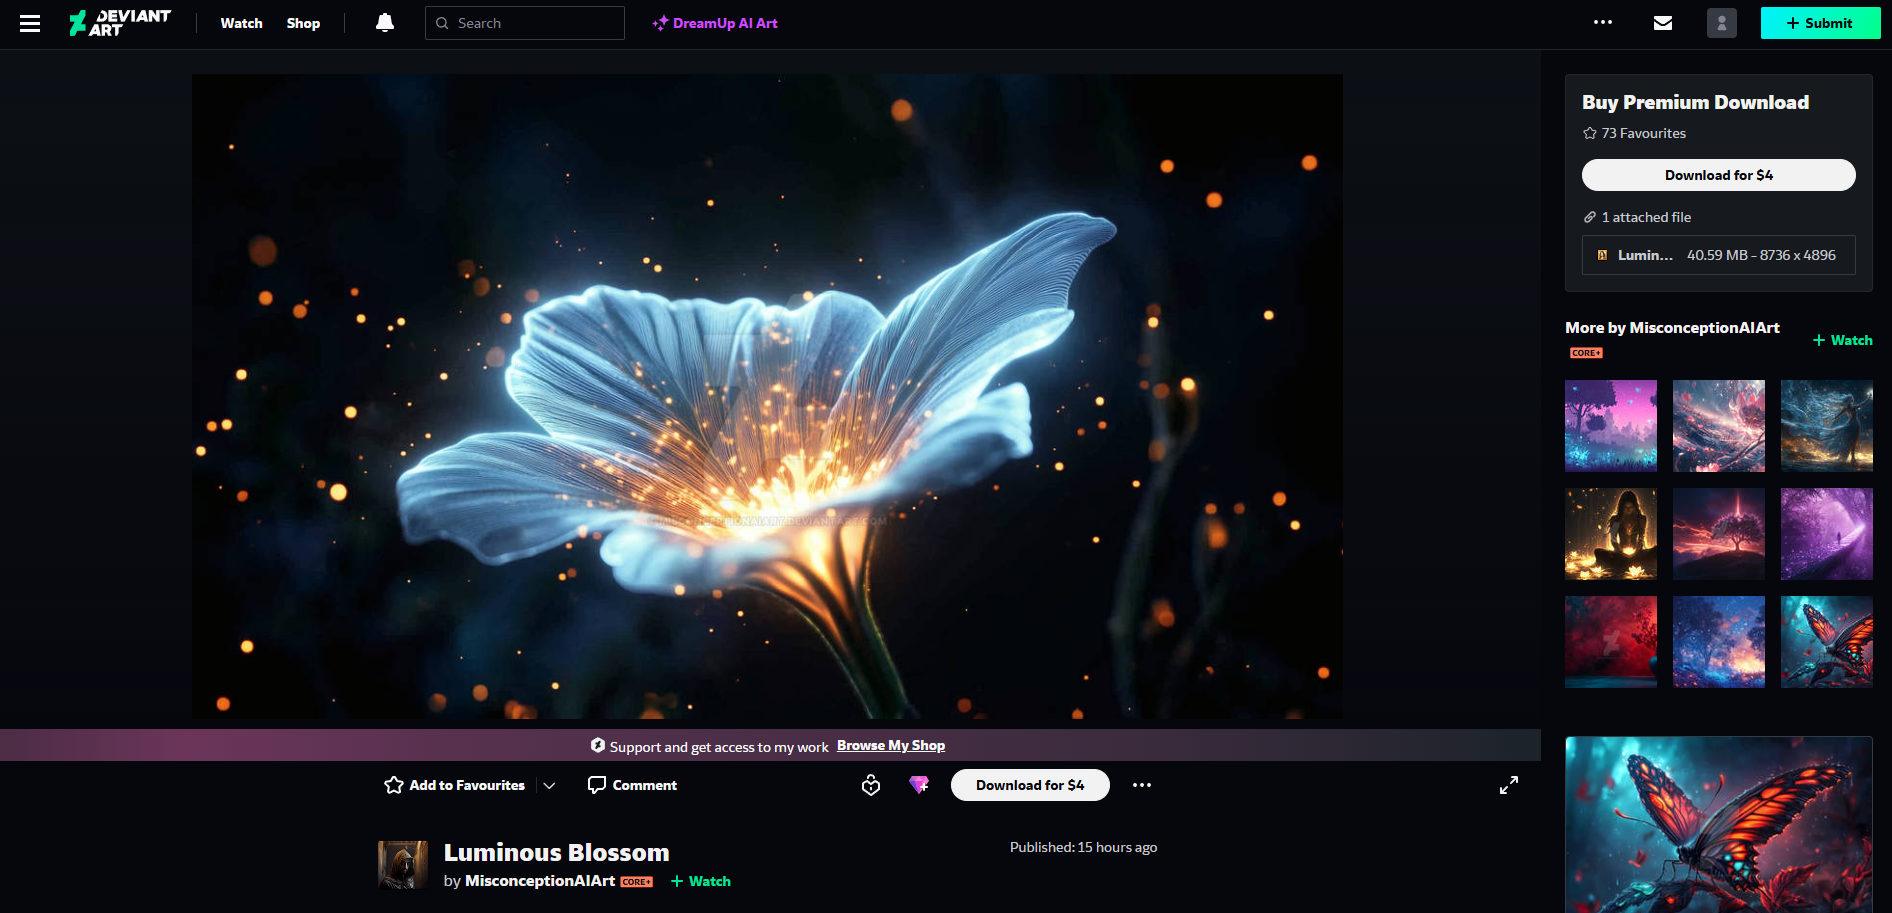Screen dimensions: 1892x913
Task: Open the top bar three-dots menu
Action: (x=1603, y=22)
